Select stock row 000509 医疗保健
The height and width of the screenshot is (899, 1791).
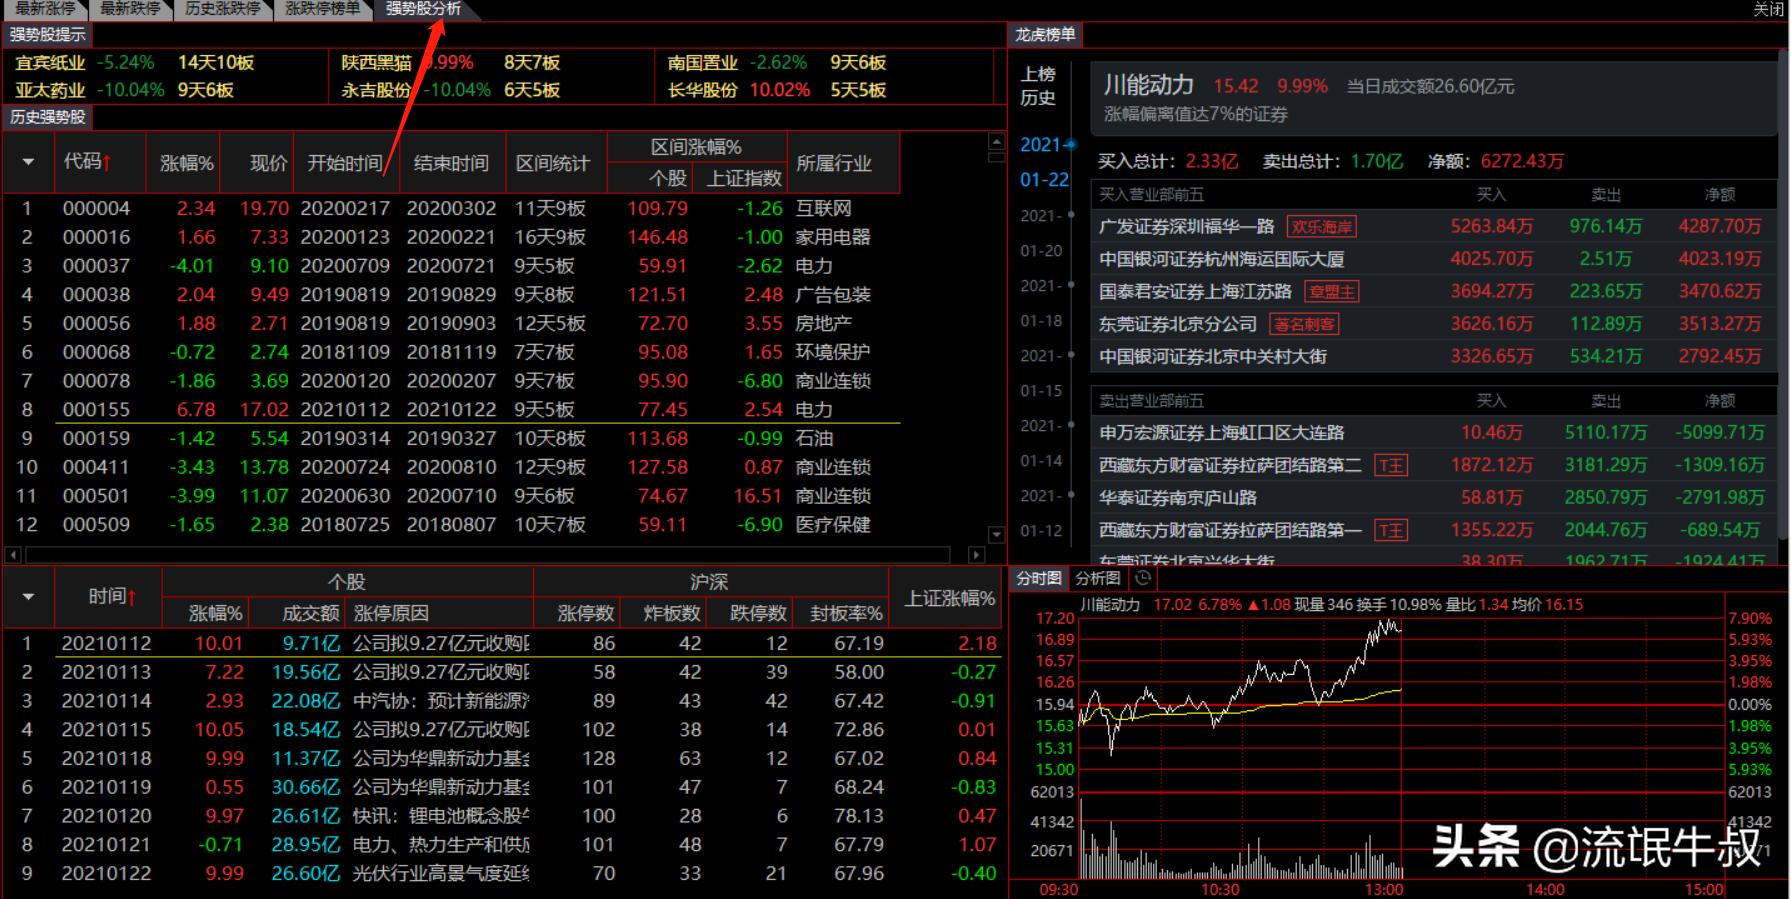click(452, 524)
